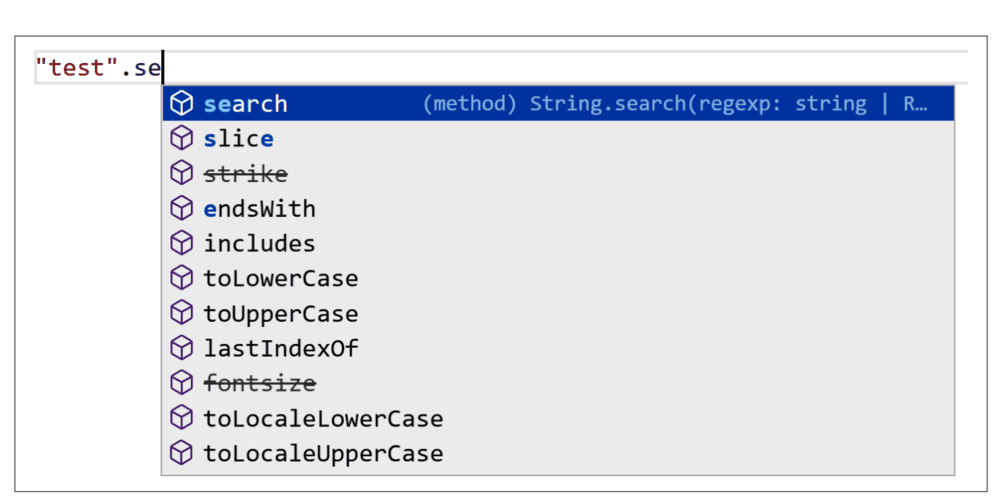1000x500 pixels.
Task: Click the cube icon beside fontsize
Action: [x=182, y=383]
